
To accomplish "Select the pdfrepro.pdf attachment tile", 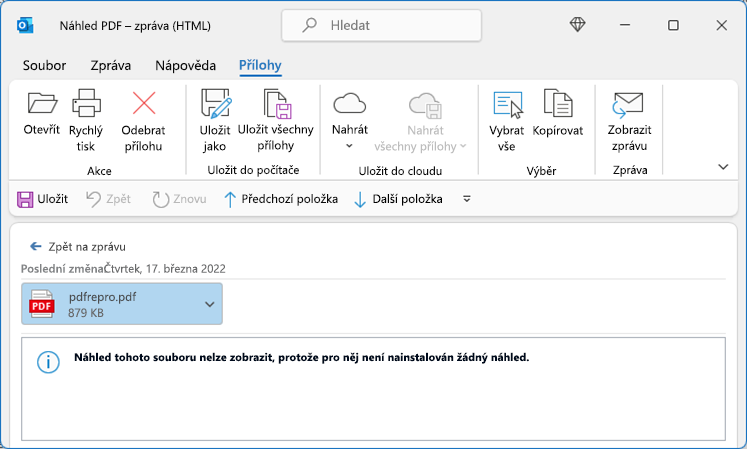I will coord(122,304).
